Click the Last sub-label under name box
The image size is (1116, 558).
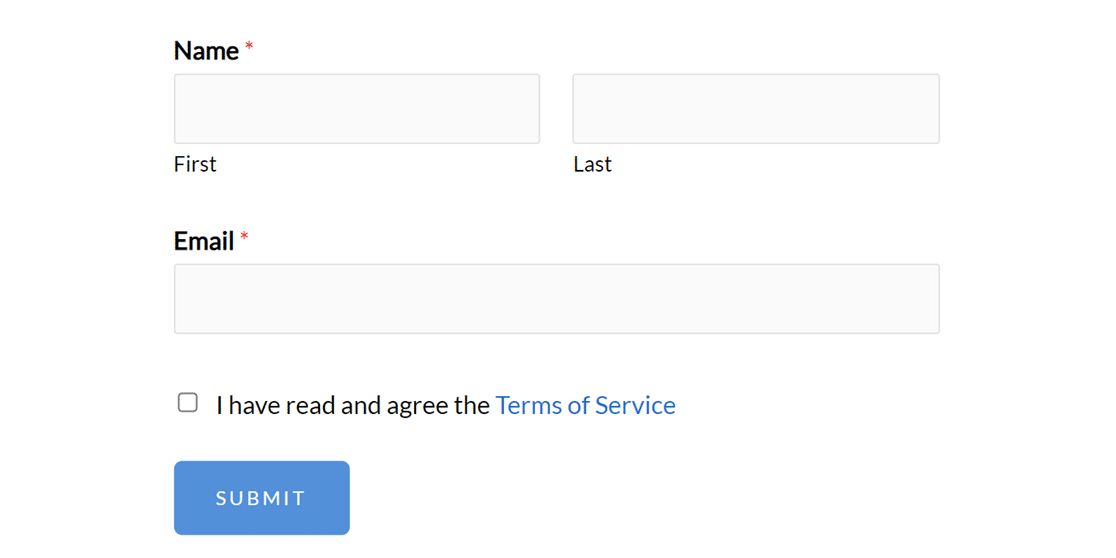592,164
